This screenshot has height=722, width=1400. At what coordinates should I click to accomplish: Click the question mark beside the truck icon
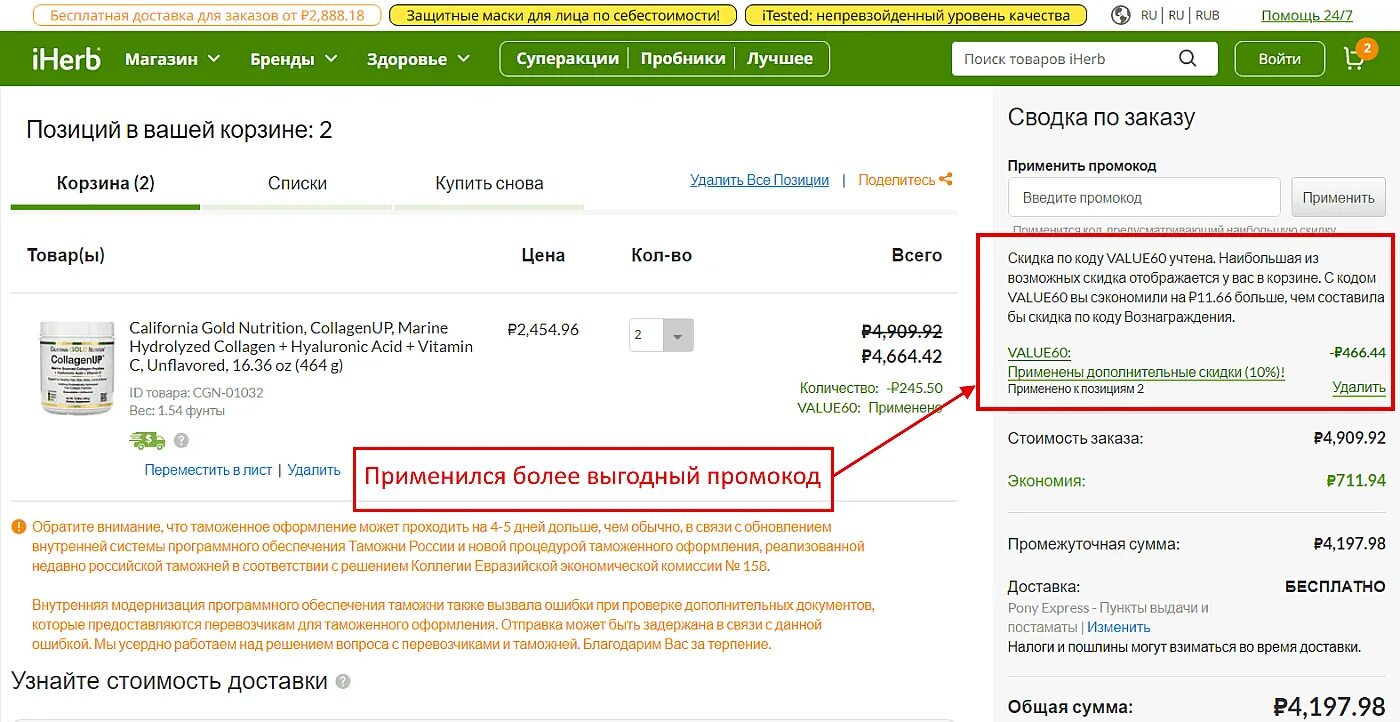click(x=181, y=440)
